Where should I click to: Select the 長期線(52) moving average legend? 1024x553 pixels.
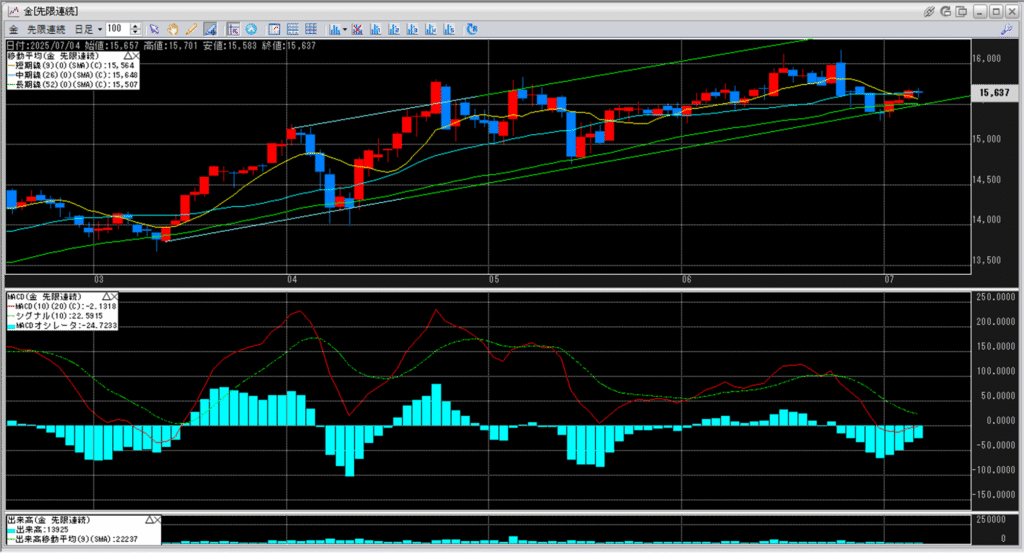[72, 85]
